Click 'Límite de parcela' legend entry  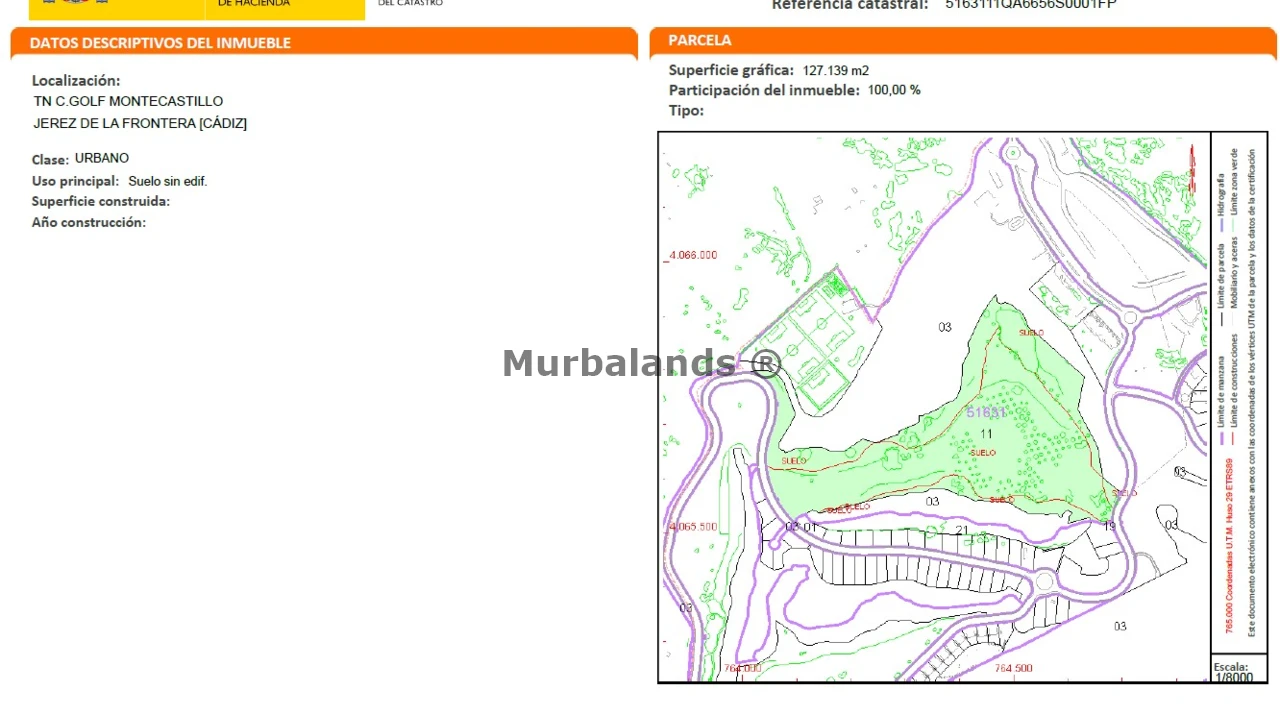click(x=1221, y=276)
